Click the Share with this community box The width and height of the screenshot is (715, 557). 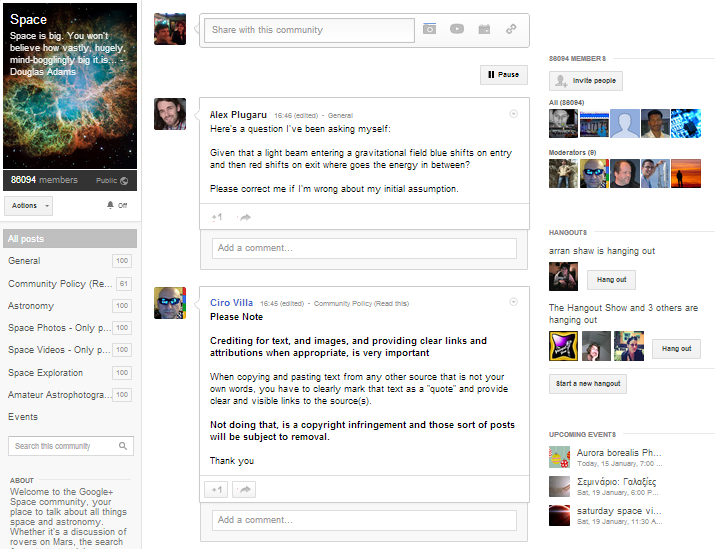click(x=309, y=30)
